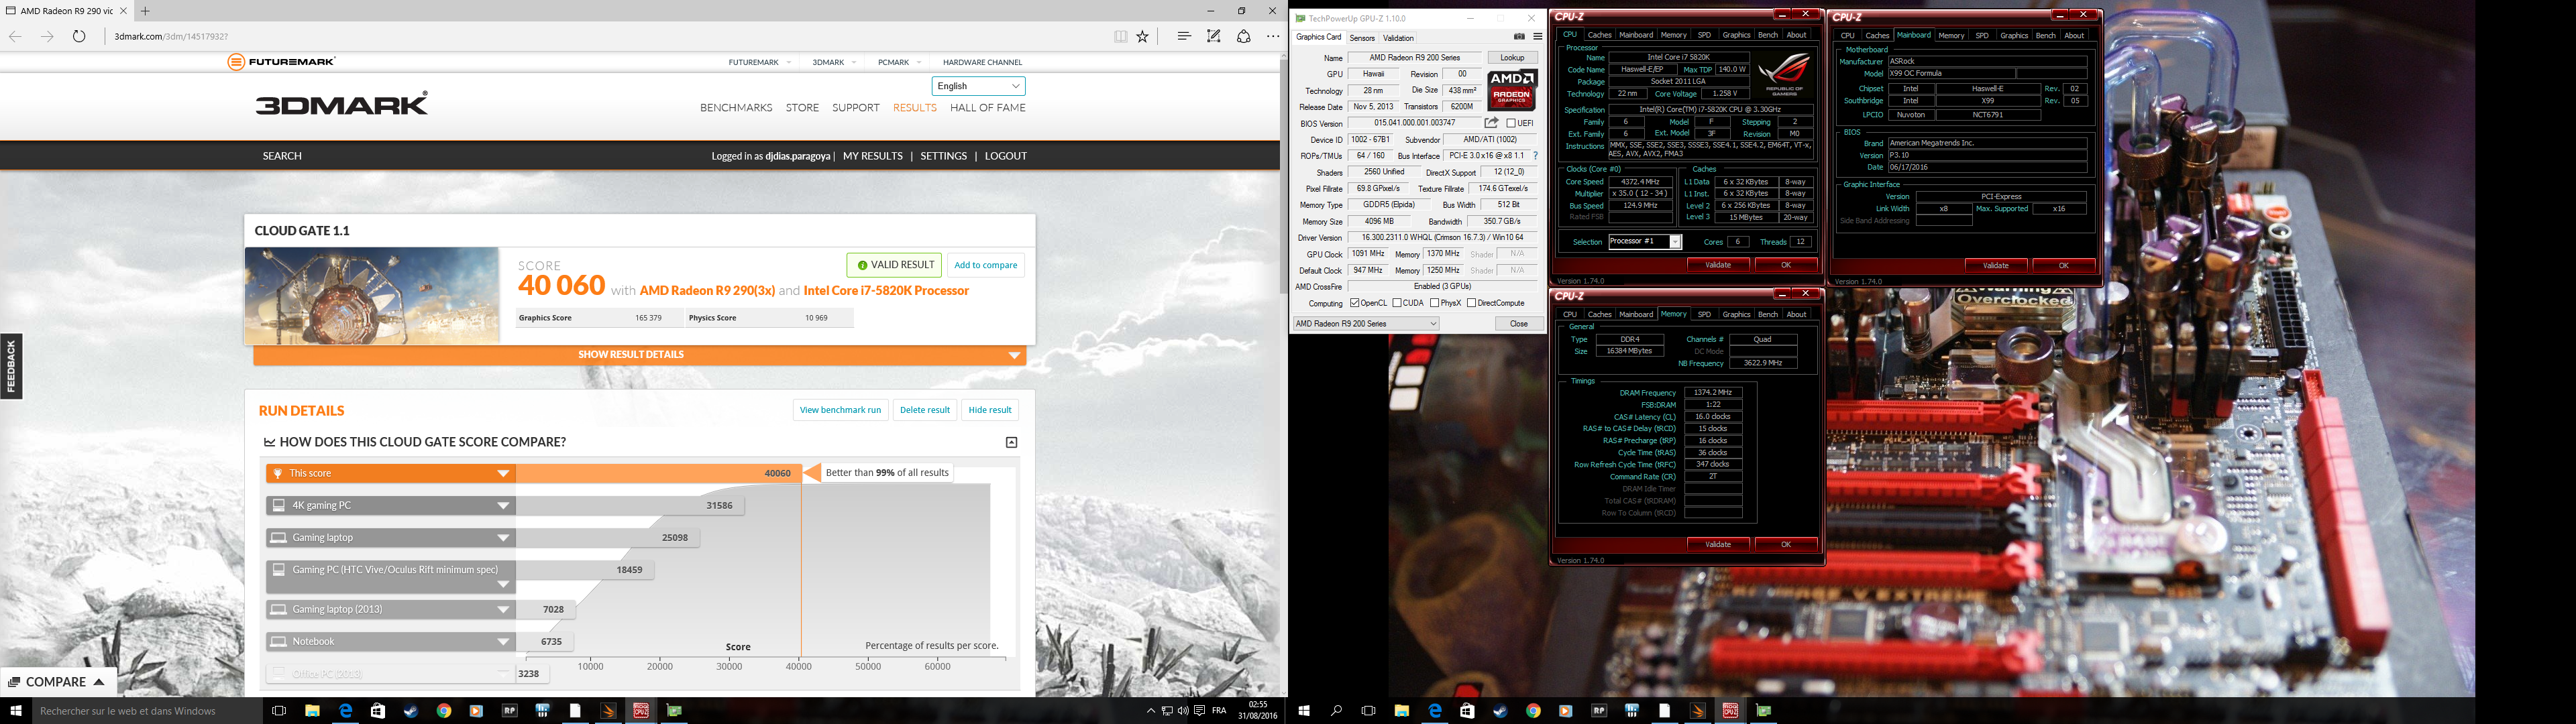Viewport: 2576px width, 724px height.
Task: Open the GPU-Z hamburger menu
Action: tap(1537, 37)
